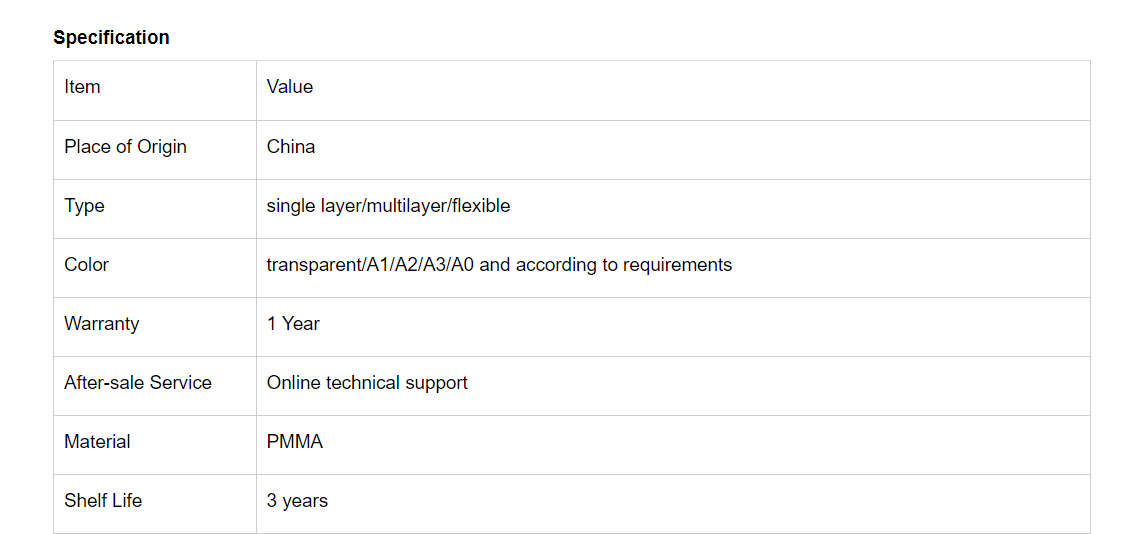Select the Material row label
The height and width of the screenshot is (534, 1143).
(x=97, y=442)
